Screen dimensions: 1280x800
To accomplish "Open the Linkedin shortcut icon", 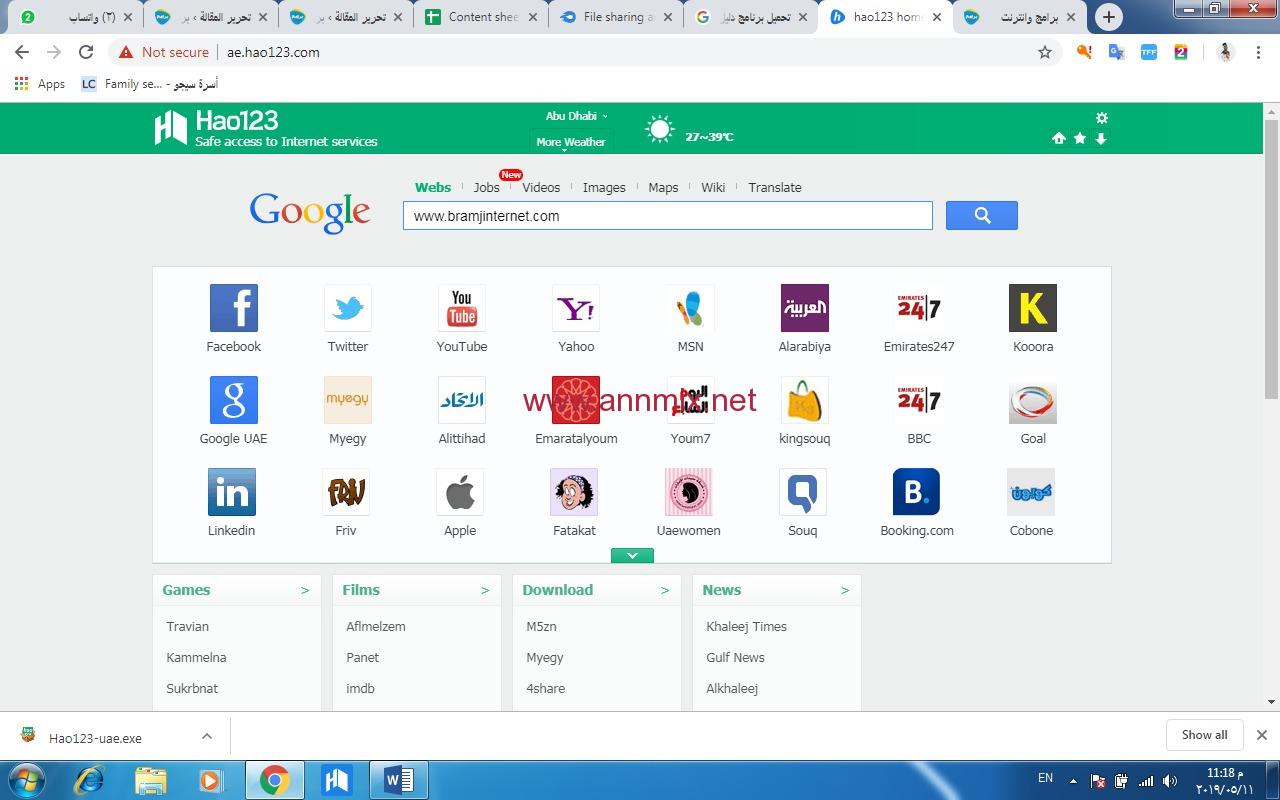I will [x=232, y=492].
